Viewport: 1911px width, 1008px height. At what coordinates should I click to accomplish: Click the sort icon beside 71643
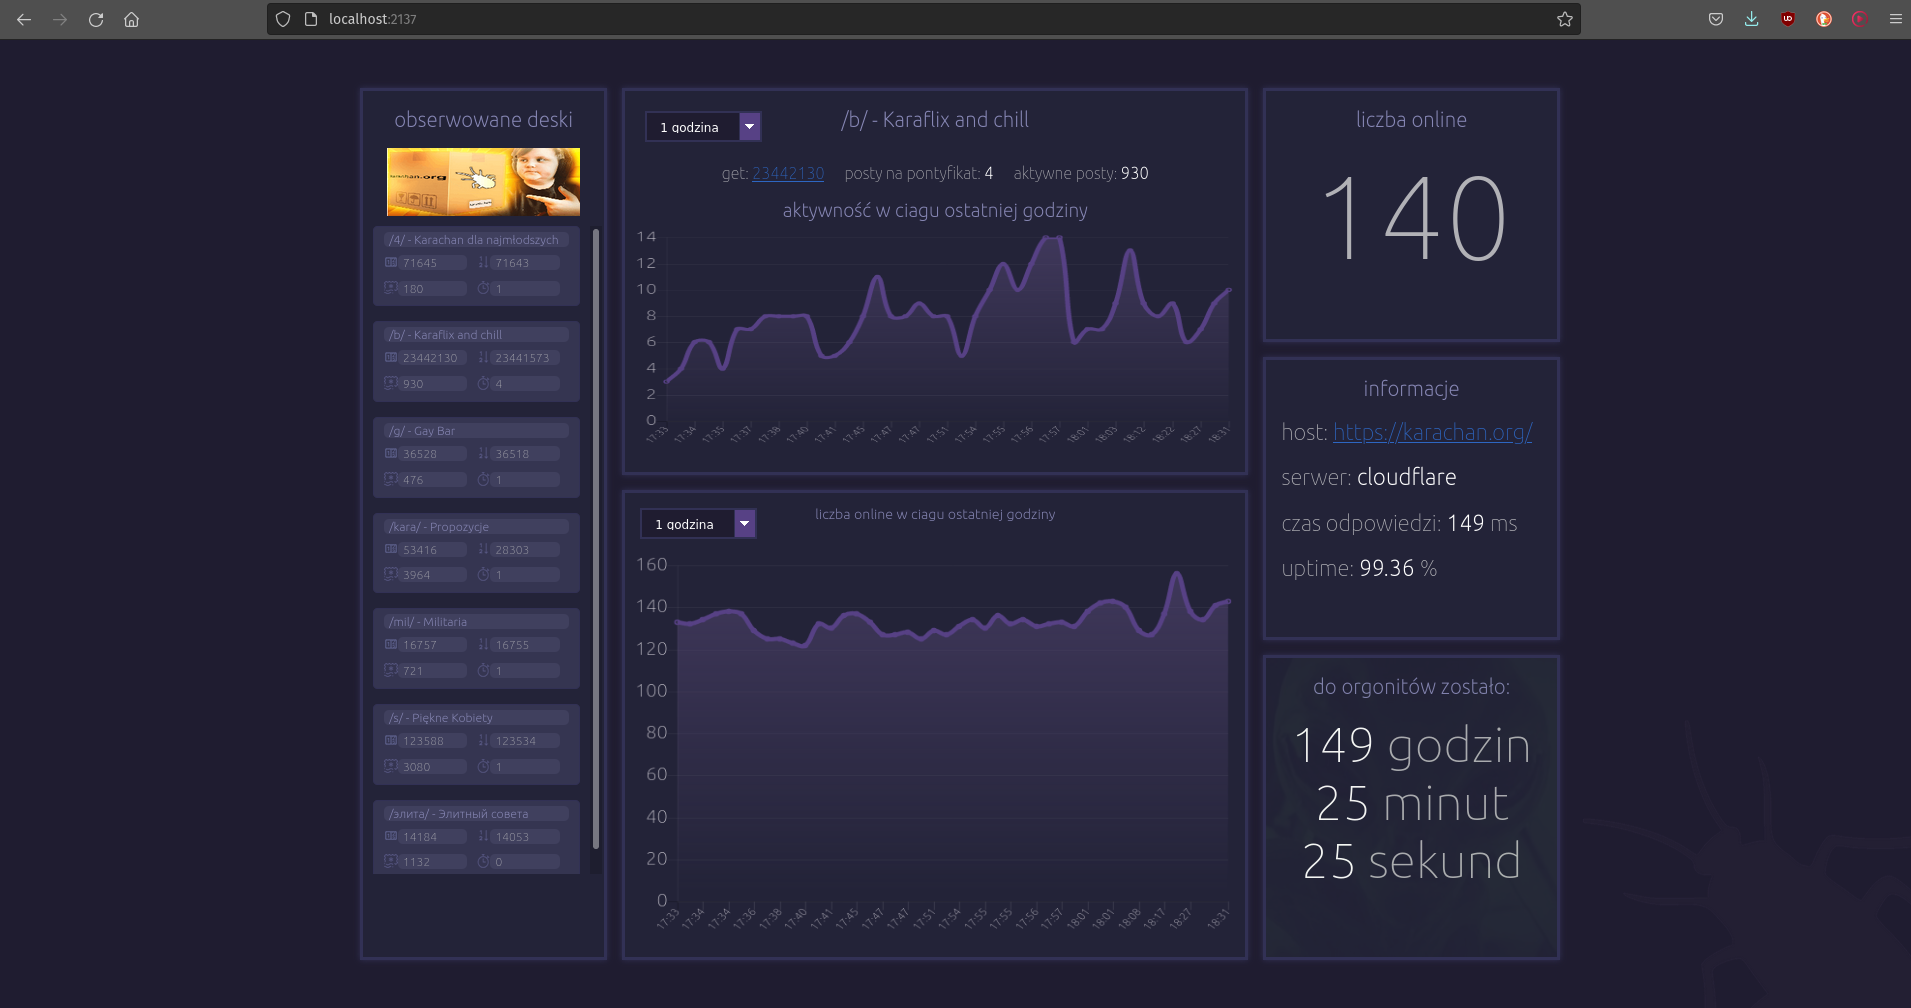pos(483,262)
